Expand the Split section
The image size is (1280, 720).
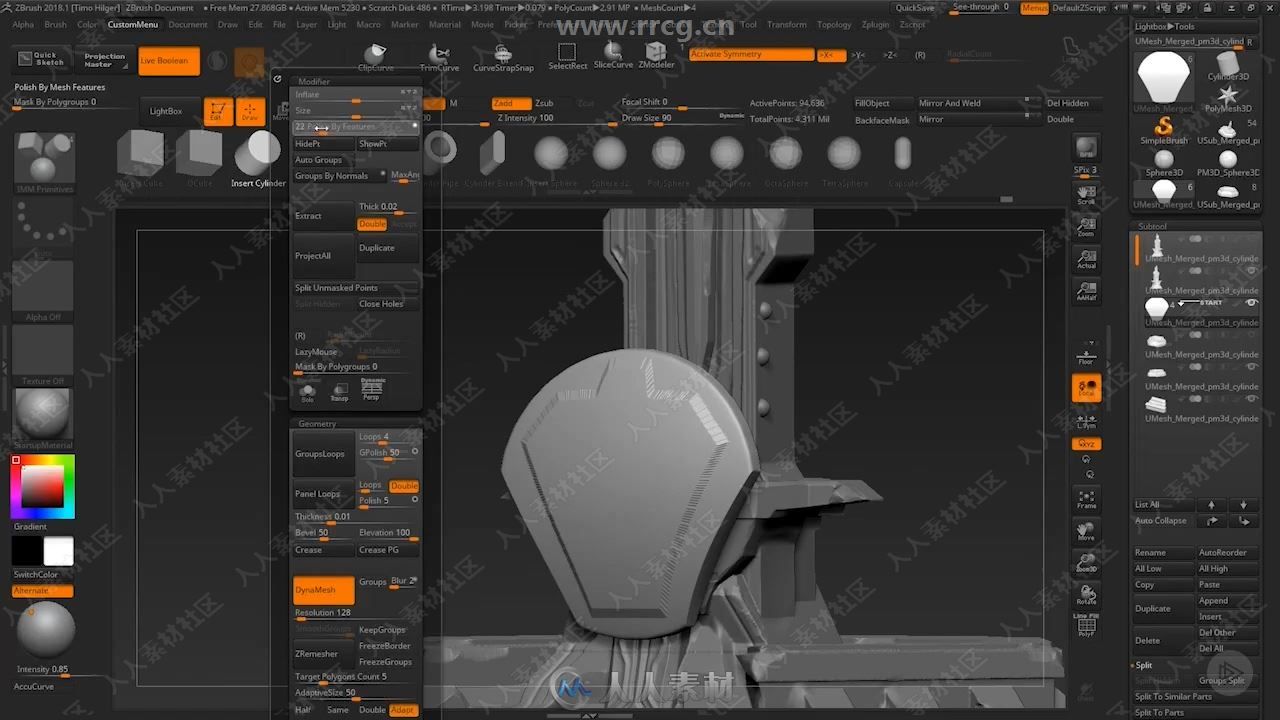[1144, 665]
